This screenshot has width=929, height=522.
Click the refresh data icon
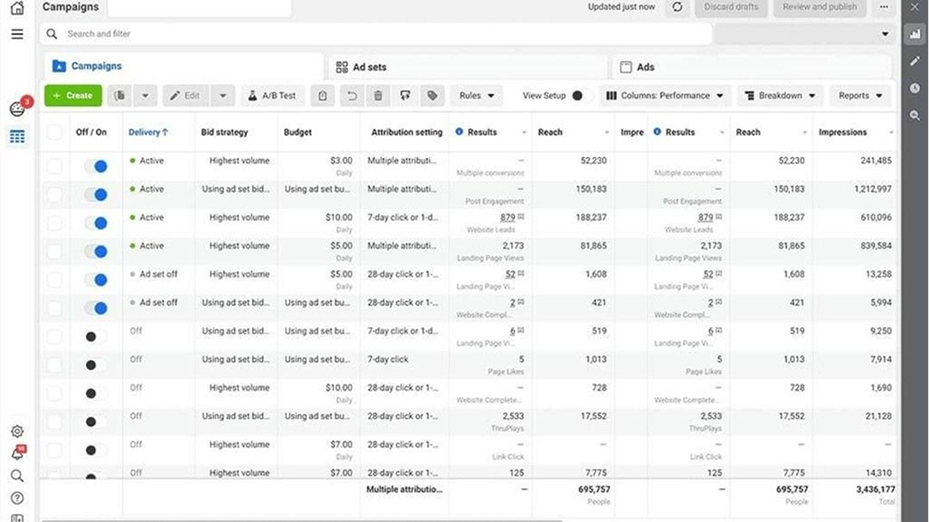(677, 7)
